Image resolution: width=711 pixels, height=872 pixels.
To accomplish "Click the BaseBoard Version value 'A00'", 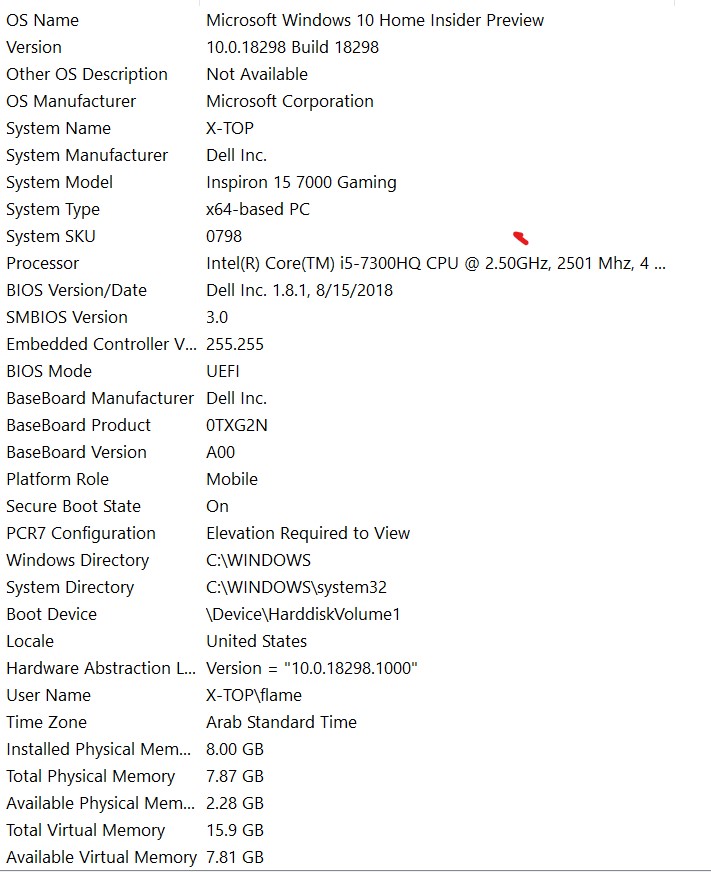I will coord(220,452).
